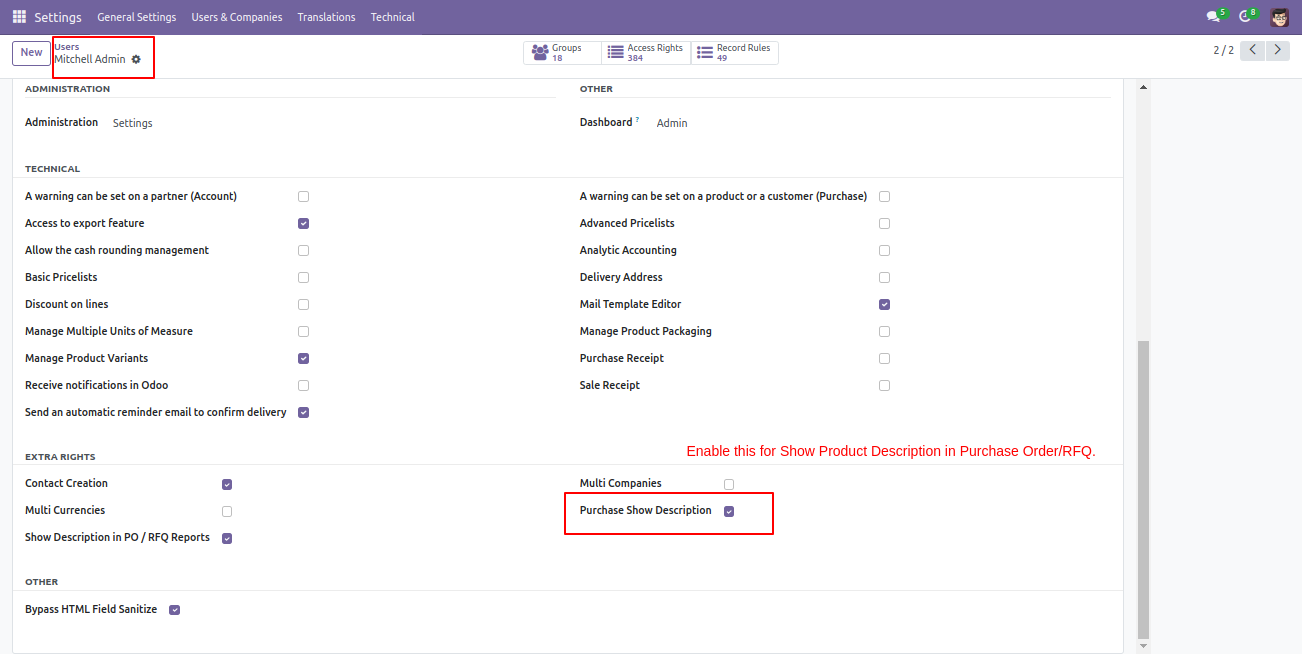Click the Dashboard help question mark

(x=637, y=119)
